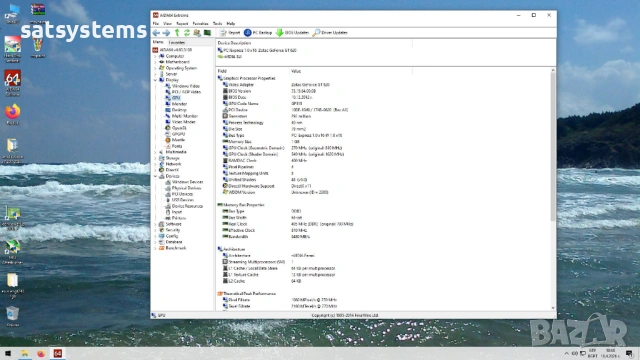This screenshot has width=640, height=360.
Task: Expand the Operating System tree node
Action: (x=155, y=68)
